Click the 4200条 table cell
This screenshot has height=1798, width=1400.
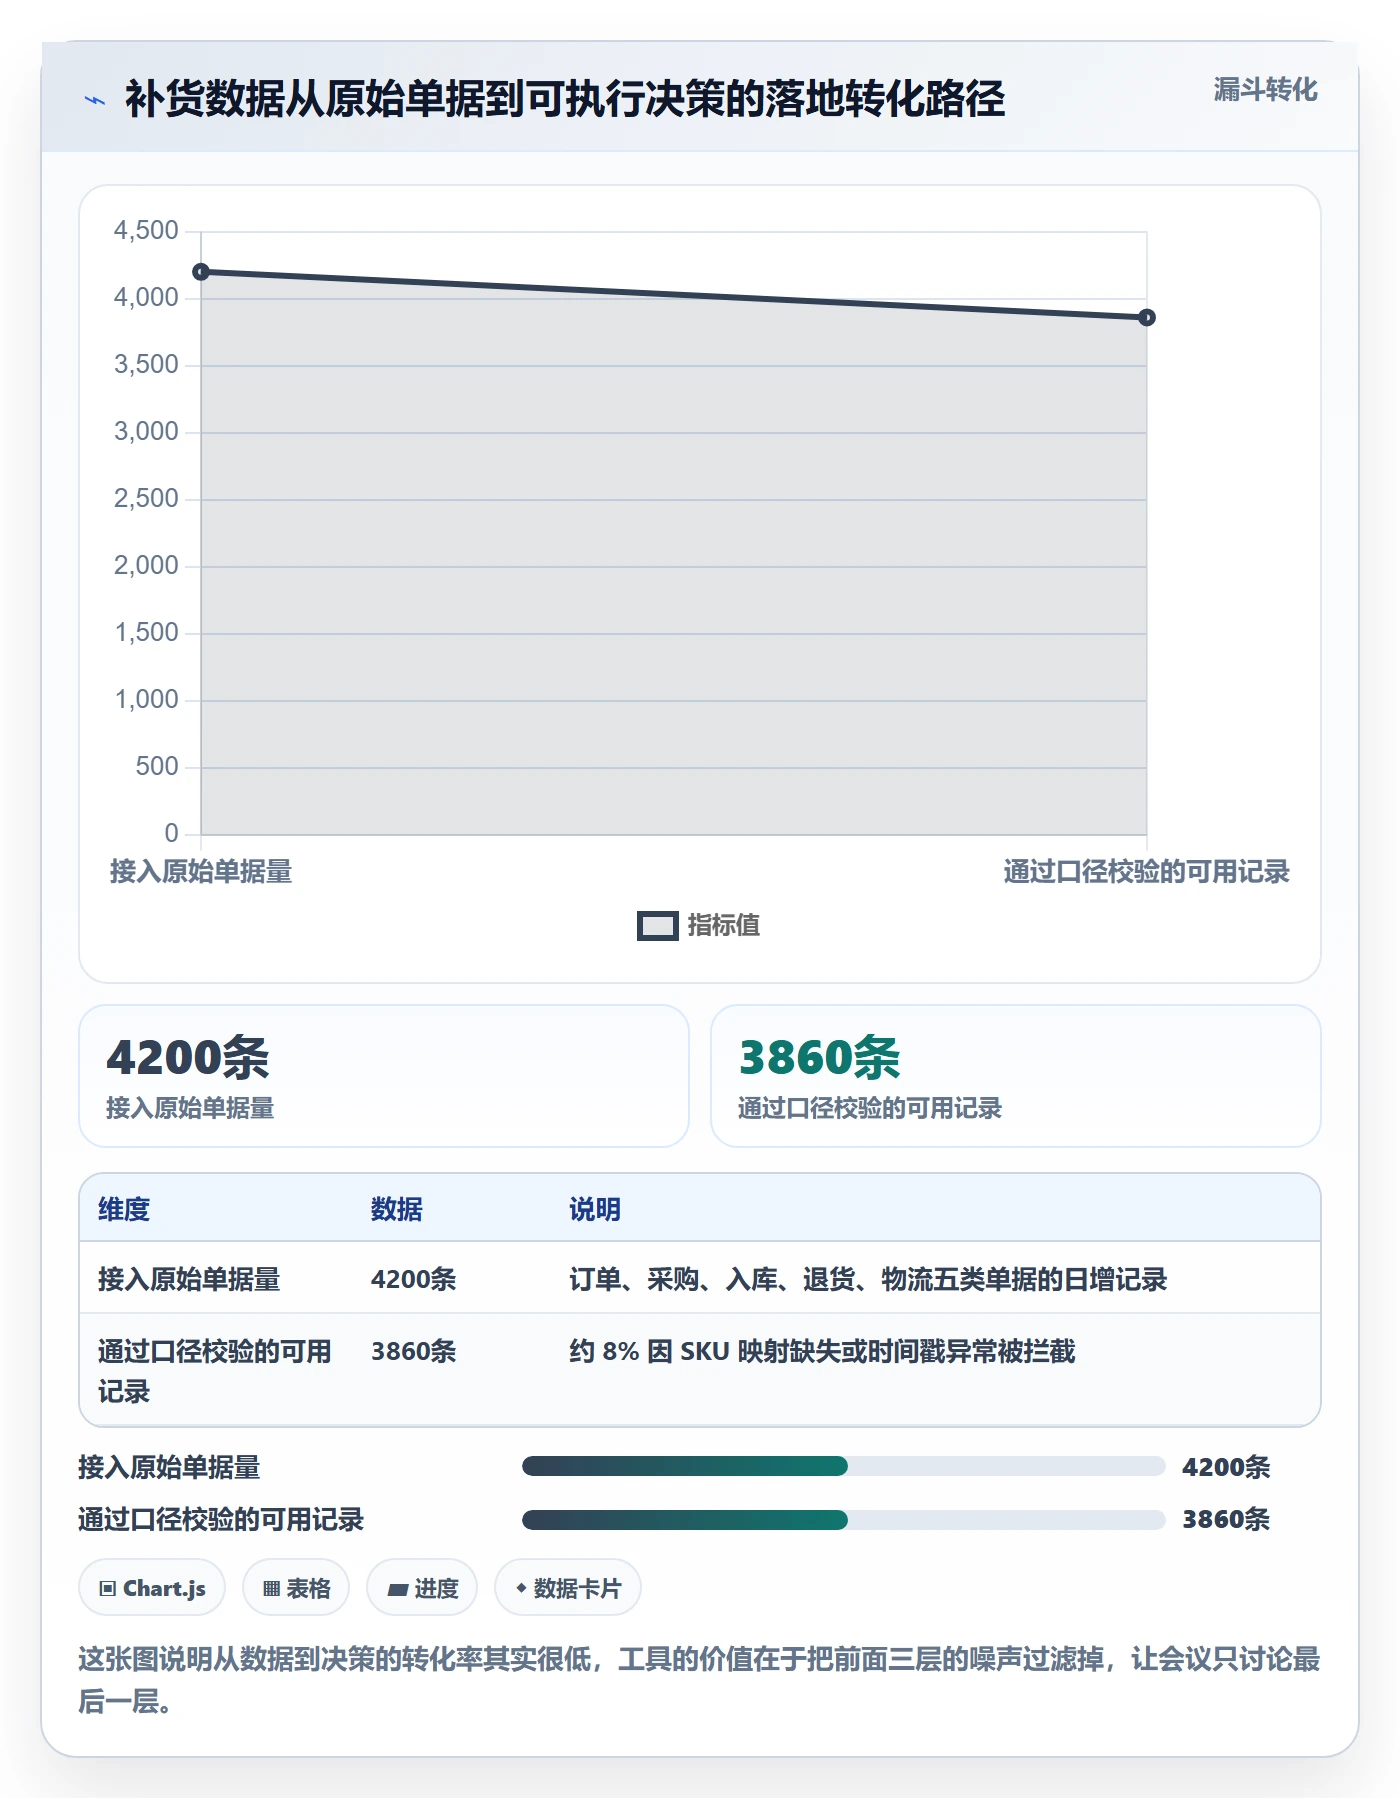click(x=414, y=1279)
